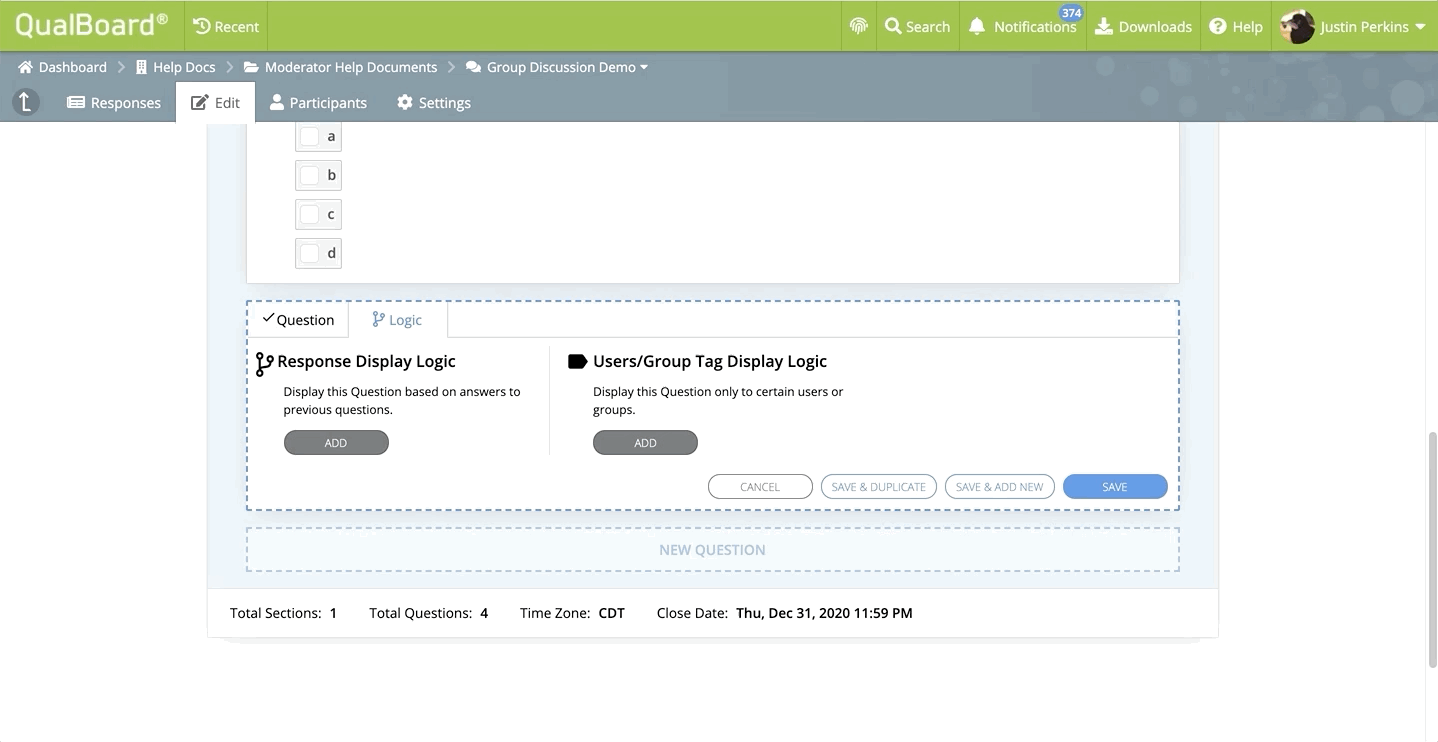Check the box for option b
Viewport: 1438px width, 742px height.
(310, 175)
